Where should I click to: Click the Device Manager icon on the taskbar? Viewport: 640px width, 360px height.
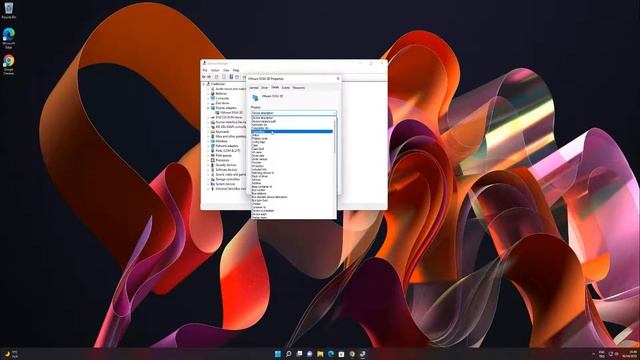(x=362, y=353)
